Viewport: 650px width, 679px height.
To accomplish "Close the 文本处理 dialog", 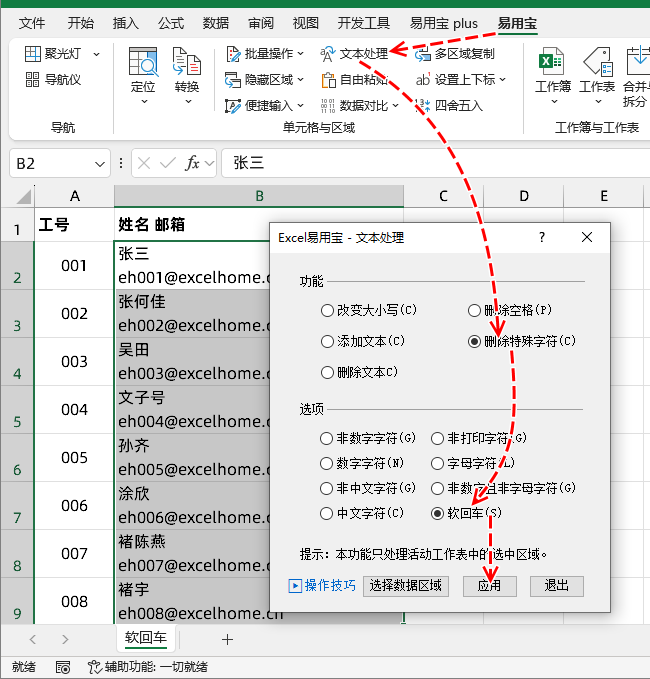I will [587, 237].
